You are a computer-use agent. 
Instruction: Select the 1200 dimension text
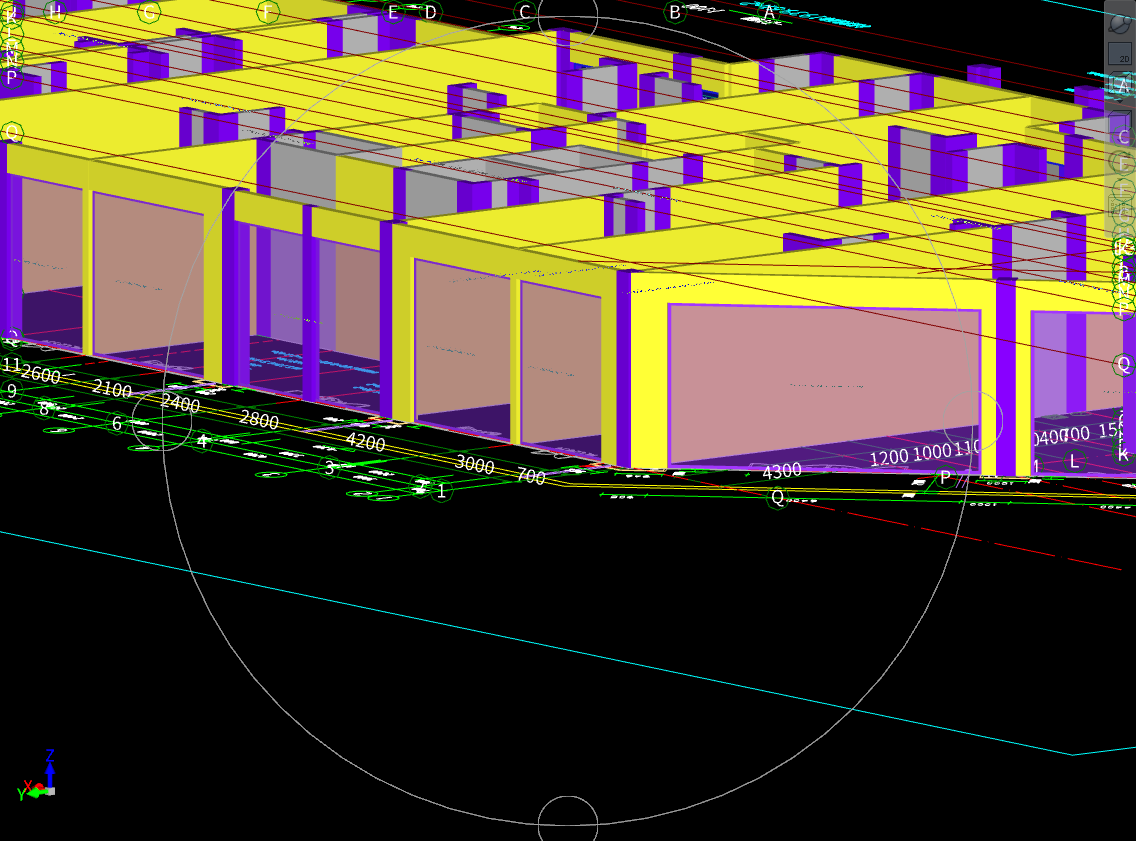coord(889,457)
